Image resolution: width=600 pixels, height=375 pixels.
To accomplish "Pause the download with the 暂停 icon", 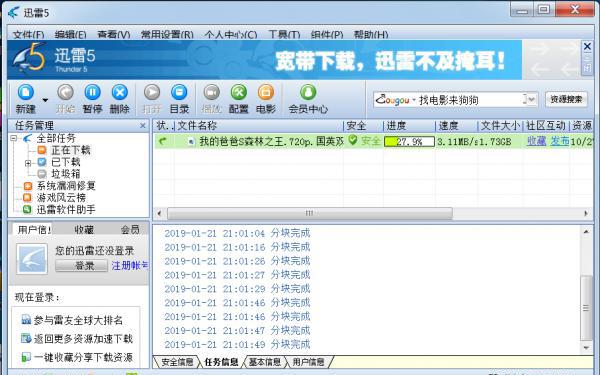I will [92, 93].
